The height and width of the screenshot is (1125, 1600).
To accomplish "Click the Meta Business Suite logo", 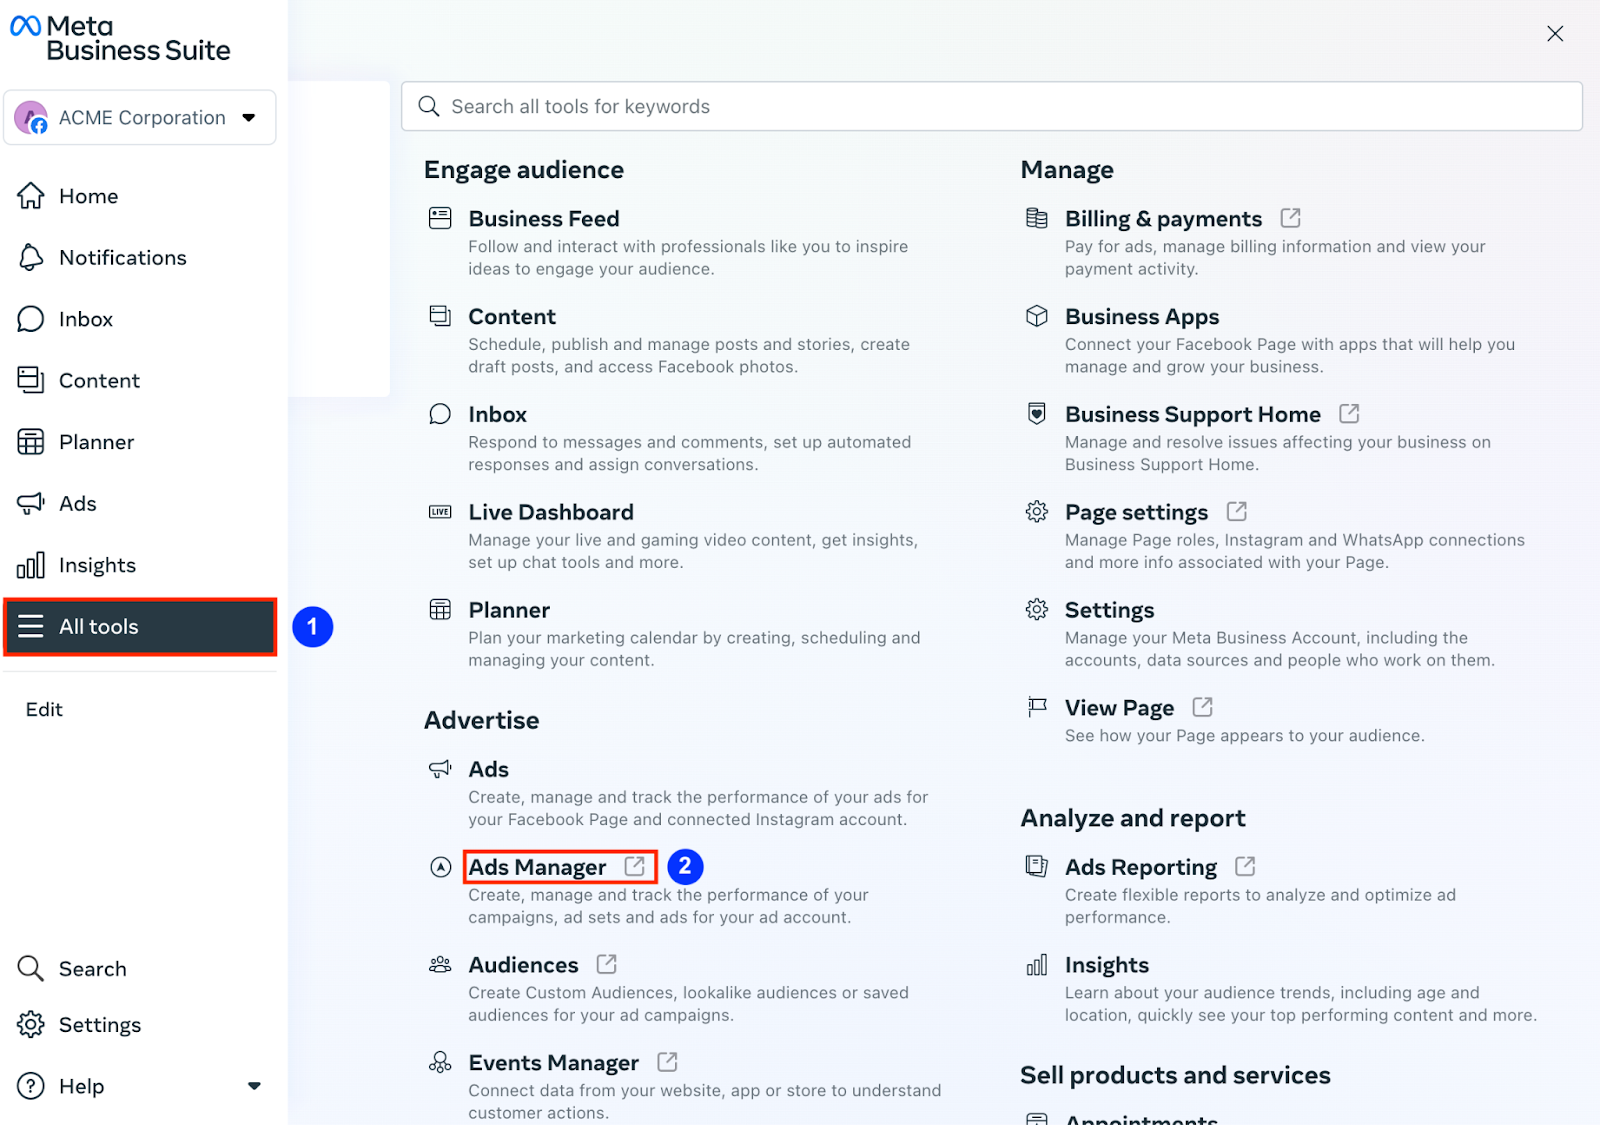I will click(x=120, y=39).
